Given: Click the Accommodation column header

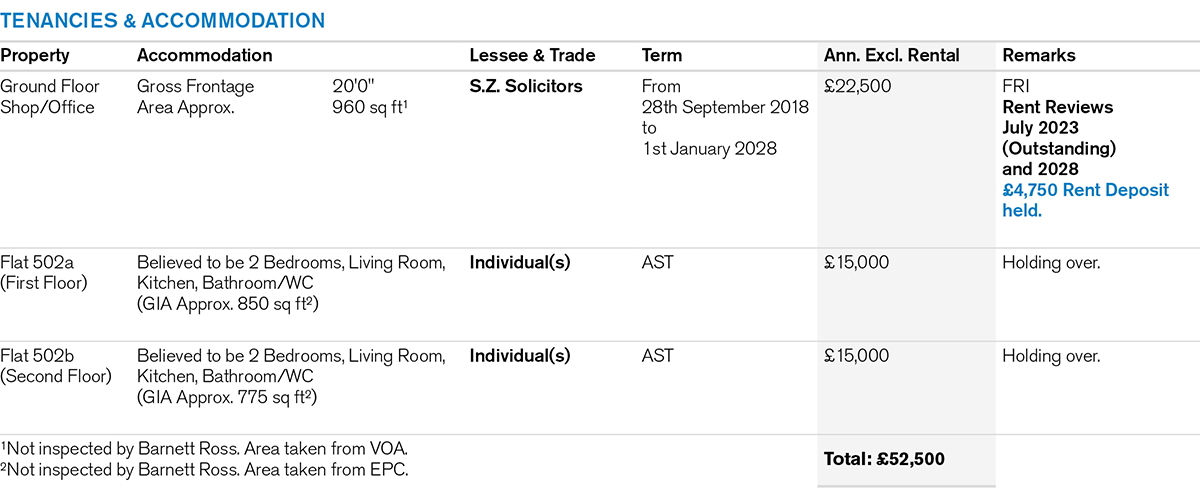Looking at the screenshot, I should (x=204, y=56).
